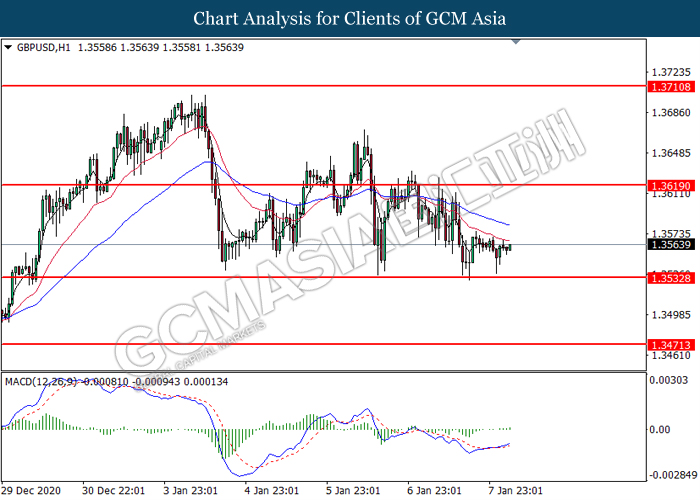Click the 1.35735 price axis value
The height and width of the screenshot is (500, 700).
click(671, 234)
